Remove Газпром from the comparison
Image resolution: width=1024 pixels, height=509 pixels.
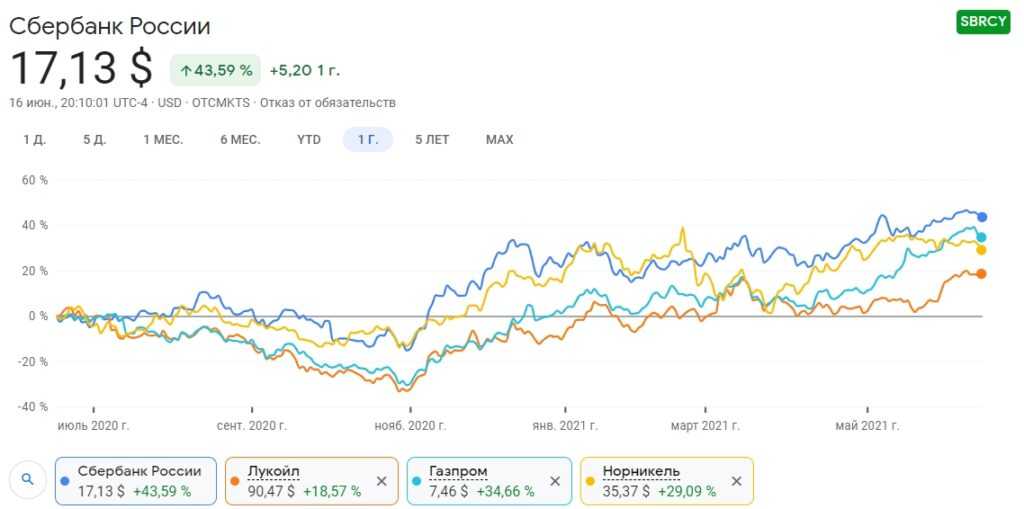(x=555, y=481)
